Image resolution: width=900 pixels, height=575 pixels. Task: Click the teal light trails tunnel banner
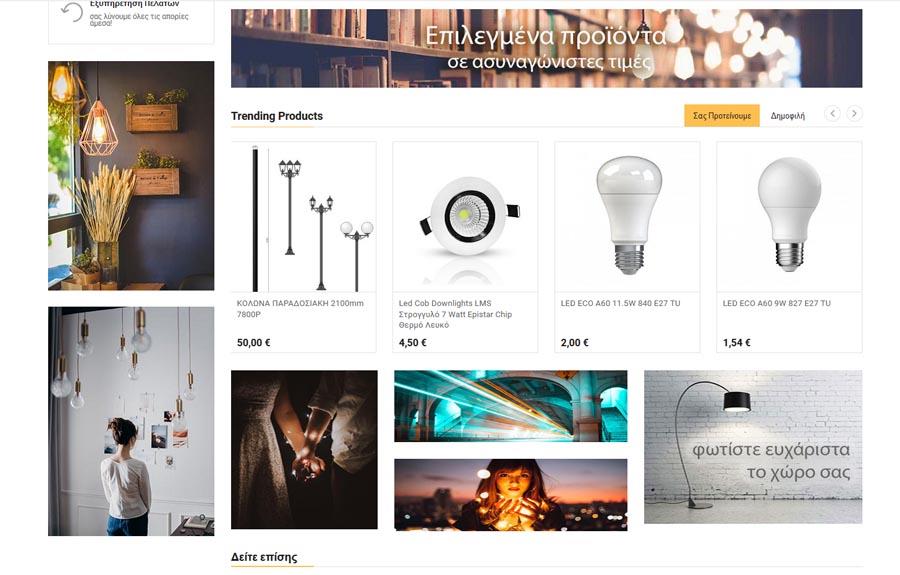[511, 406]
